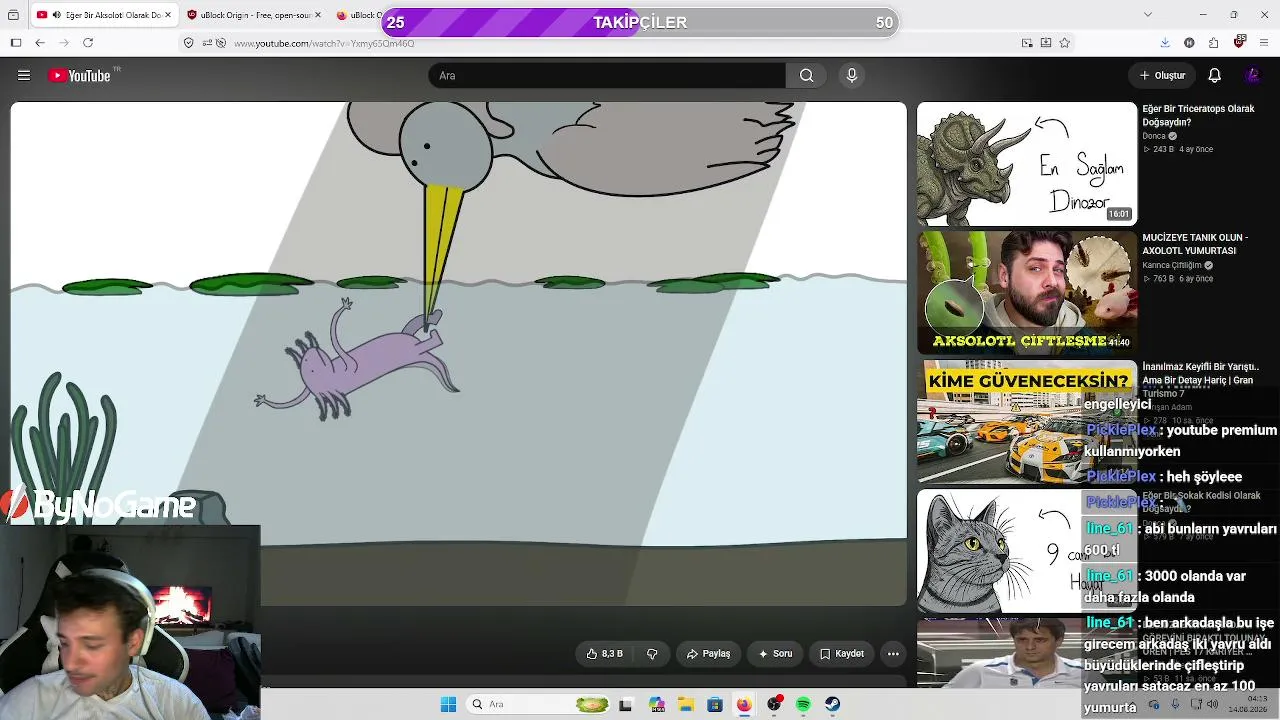Open the Donca channel link

pyautogui.click(x=1154, y=136)
